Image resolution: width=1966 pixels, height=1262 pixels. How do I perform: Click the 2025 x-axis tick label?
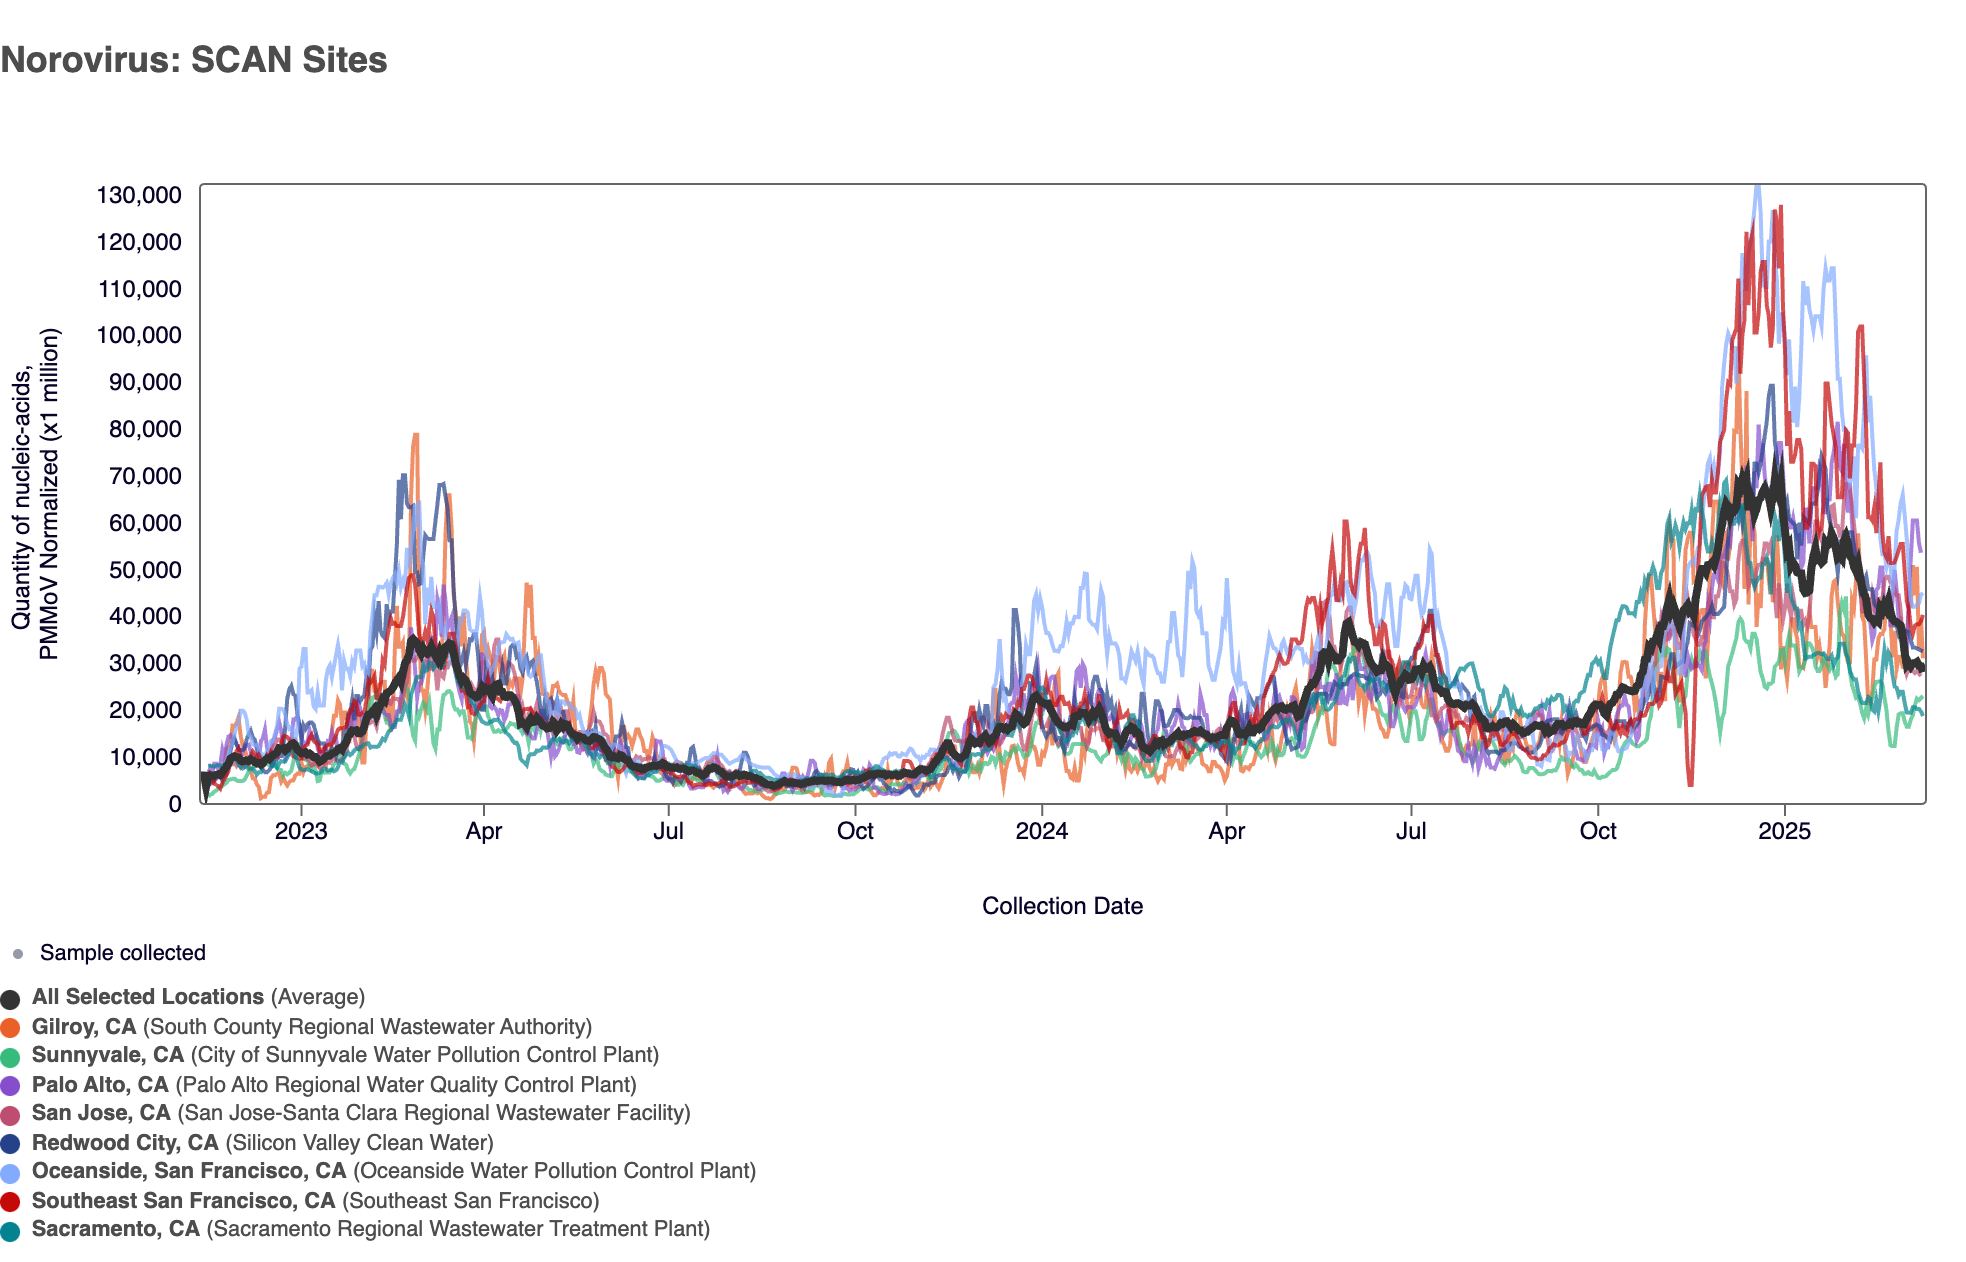(x=1784, y=831)
